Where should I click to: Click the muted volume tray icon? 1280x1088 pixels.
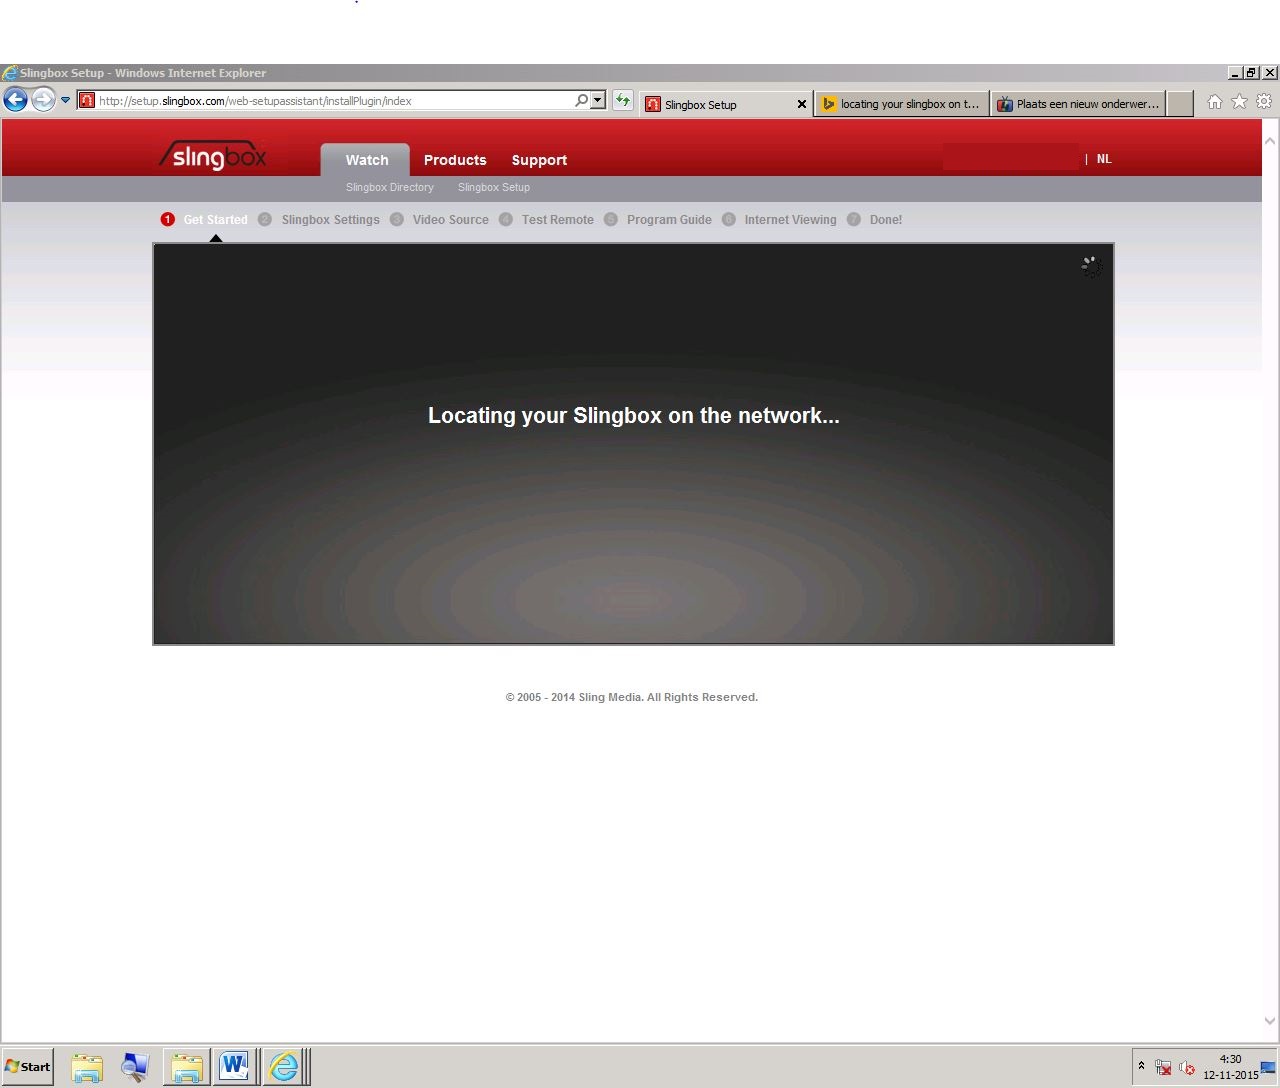pyautogui.click(x=1187, y=1068)
